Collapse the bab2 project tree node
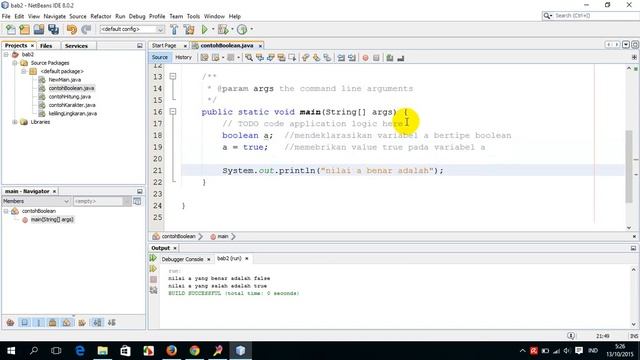This screenshot has width=640, height=360. tap(6, 54)
